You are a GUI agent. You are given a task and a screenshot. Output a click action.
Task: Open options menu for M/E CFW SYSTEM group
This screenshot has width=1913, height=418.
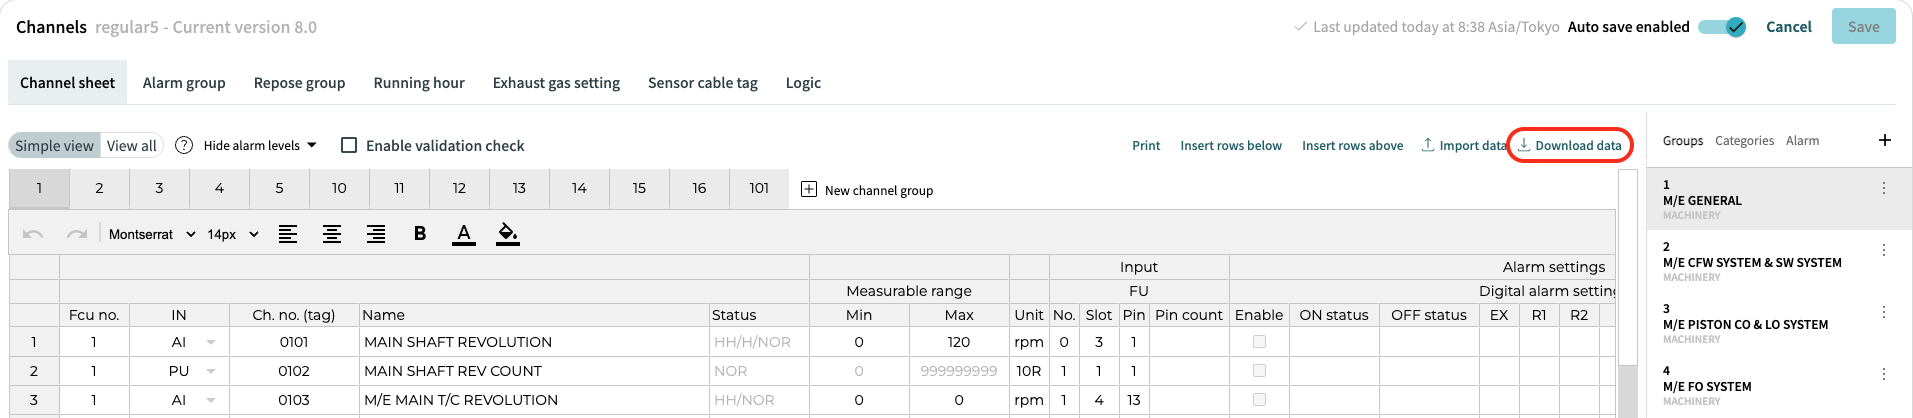(x=1884, y=250)
